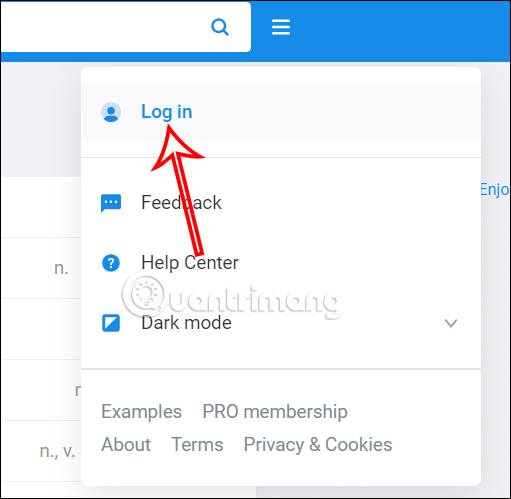Open the Feedback menu entry
This screenshot has height=499, width=511.
click(281, 203)
